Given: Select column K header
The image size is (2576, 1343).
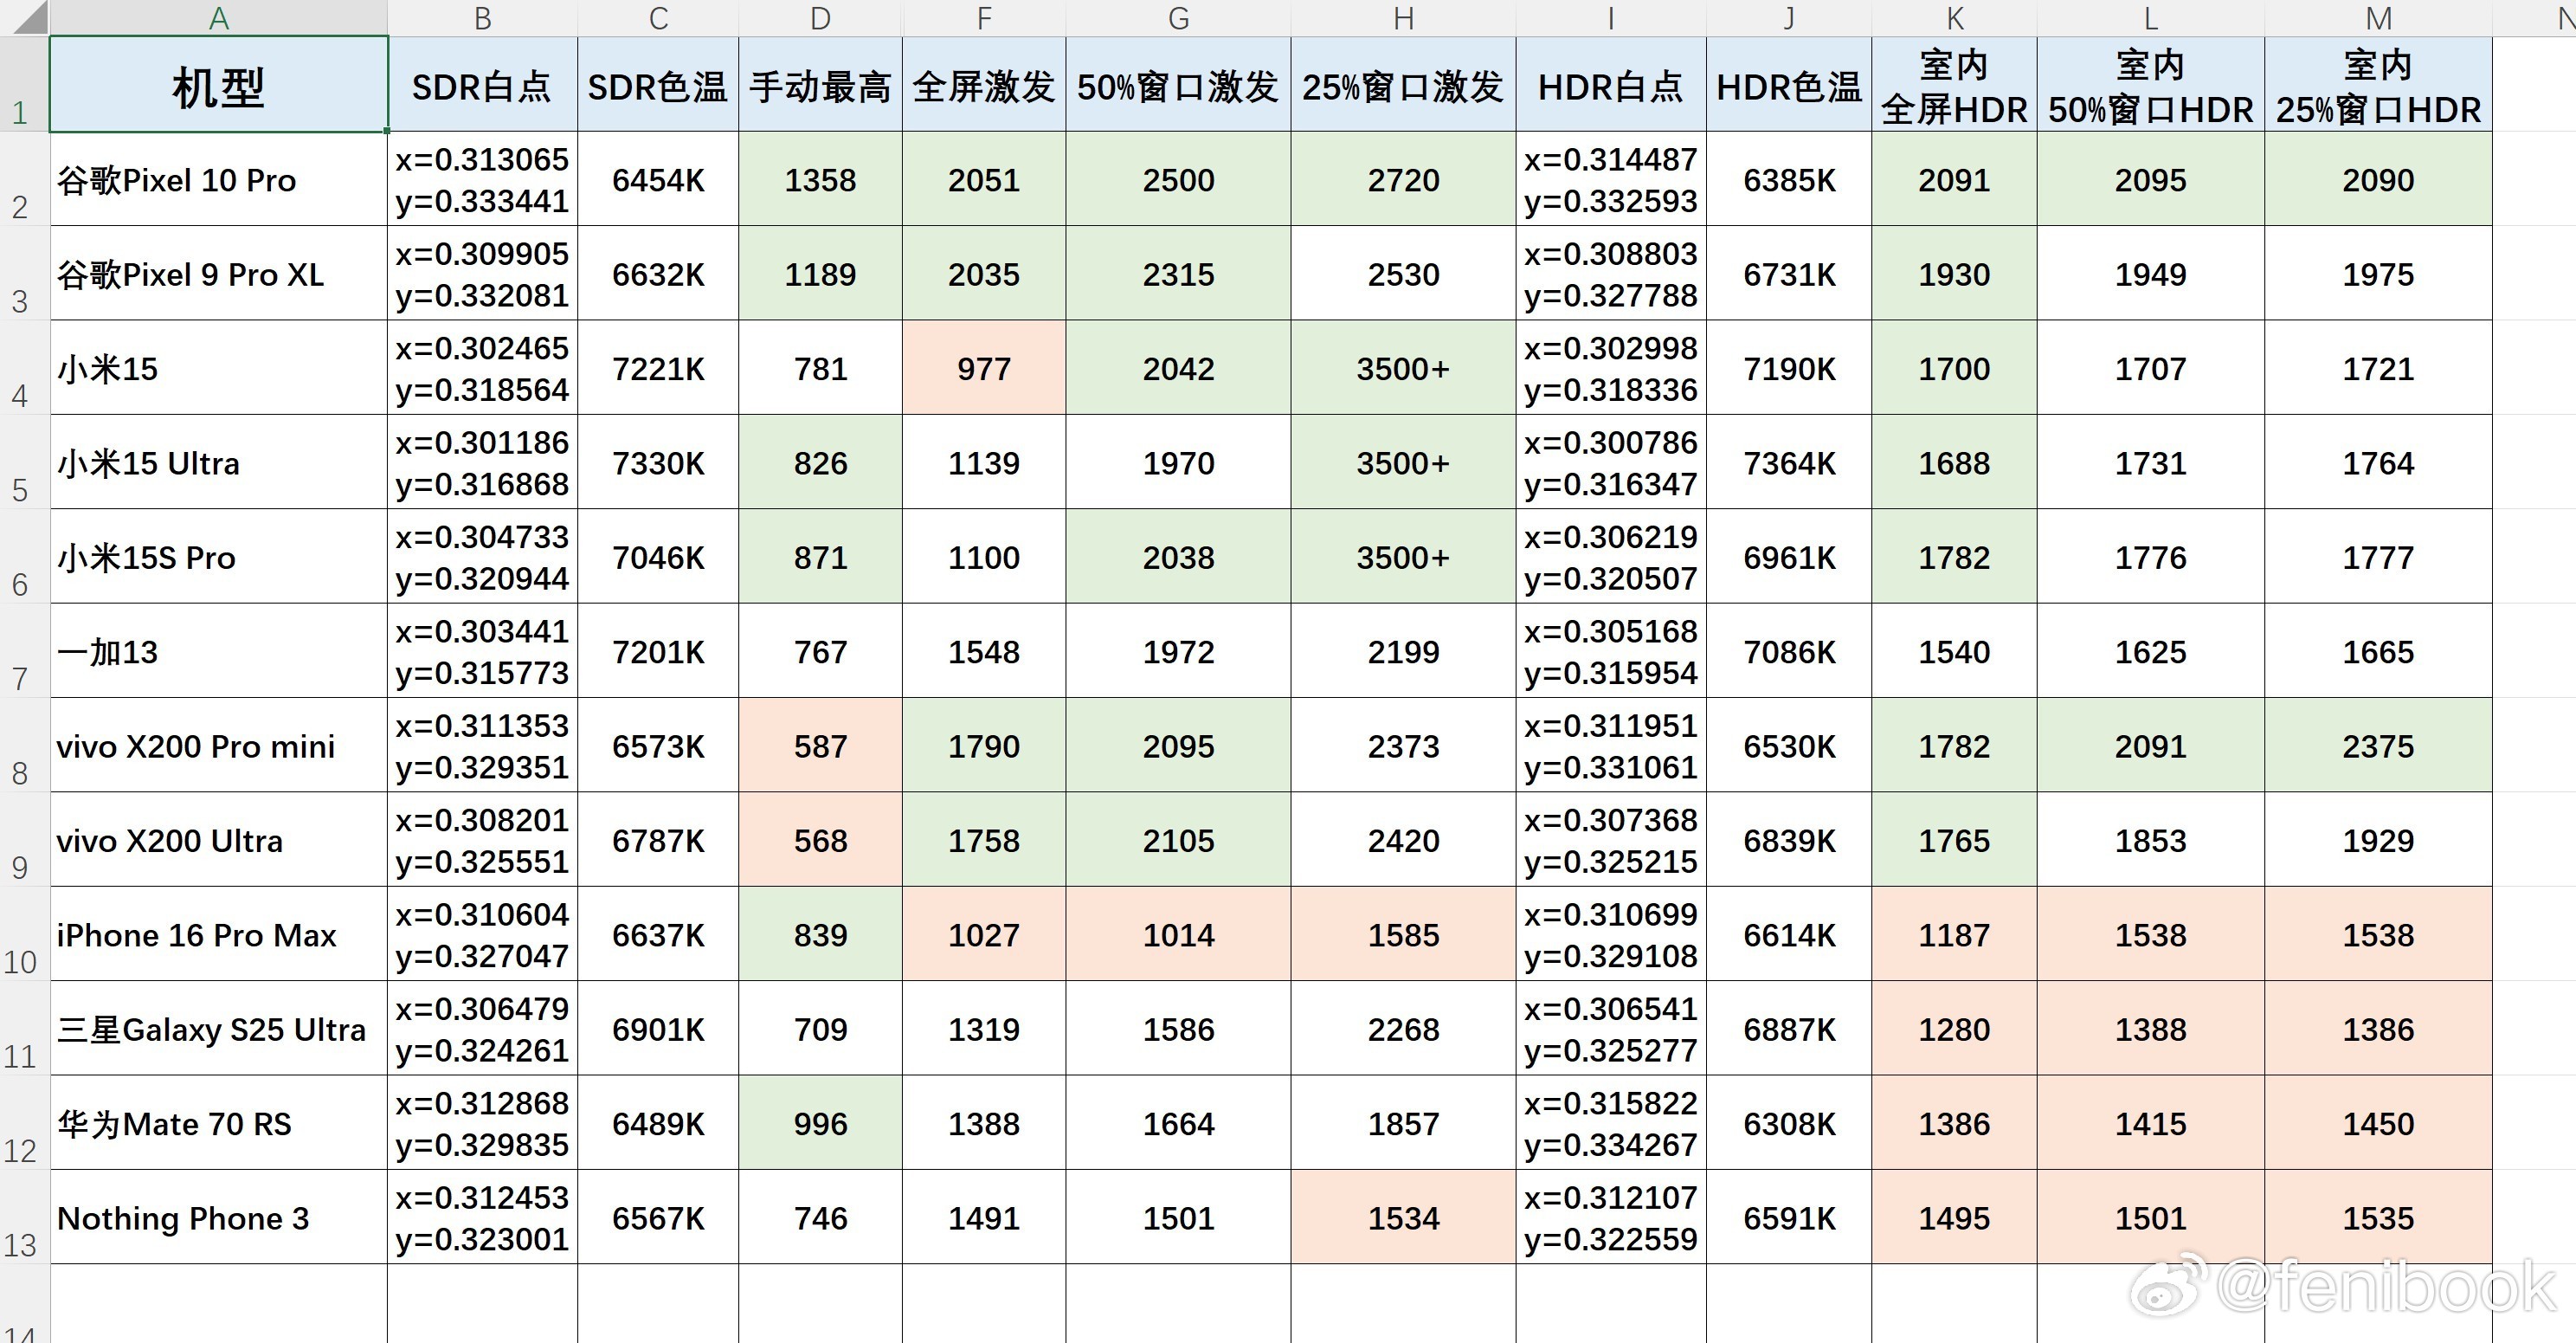Looking at the screenshot, I should point(1954,17).
